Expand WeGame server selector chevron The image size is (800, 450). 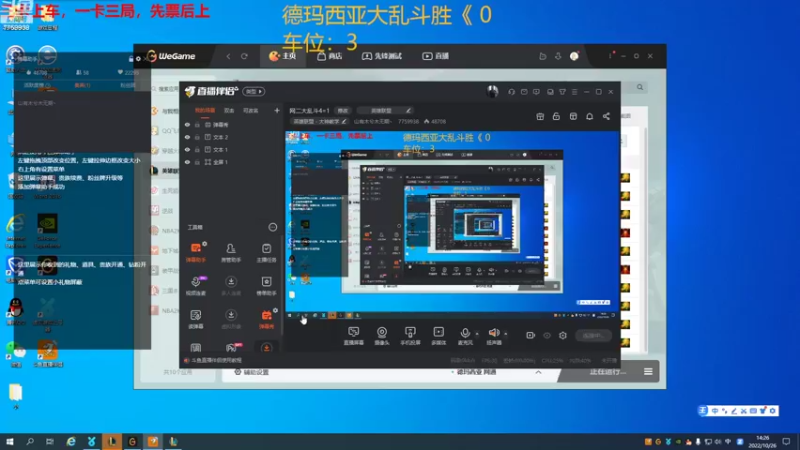coord(538,372)
